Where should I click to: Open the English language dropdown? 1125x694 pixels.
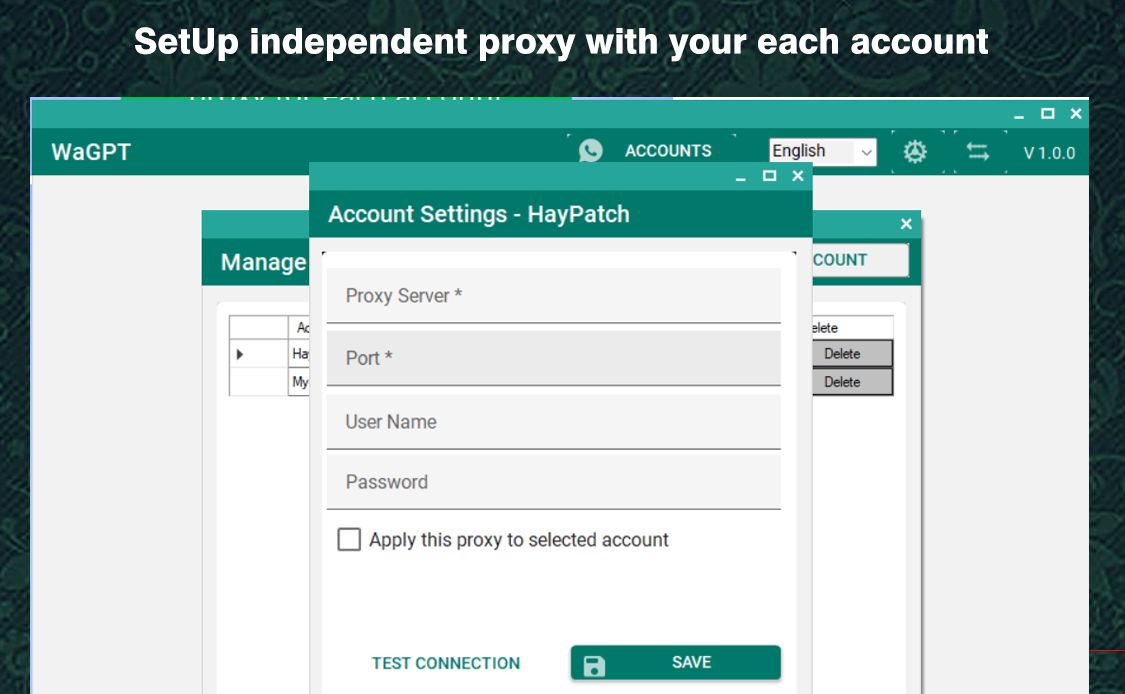coord(822,151)
